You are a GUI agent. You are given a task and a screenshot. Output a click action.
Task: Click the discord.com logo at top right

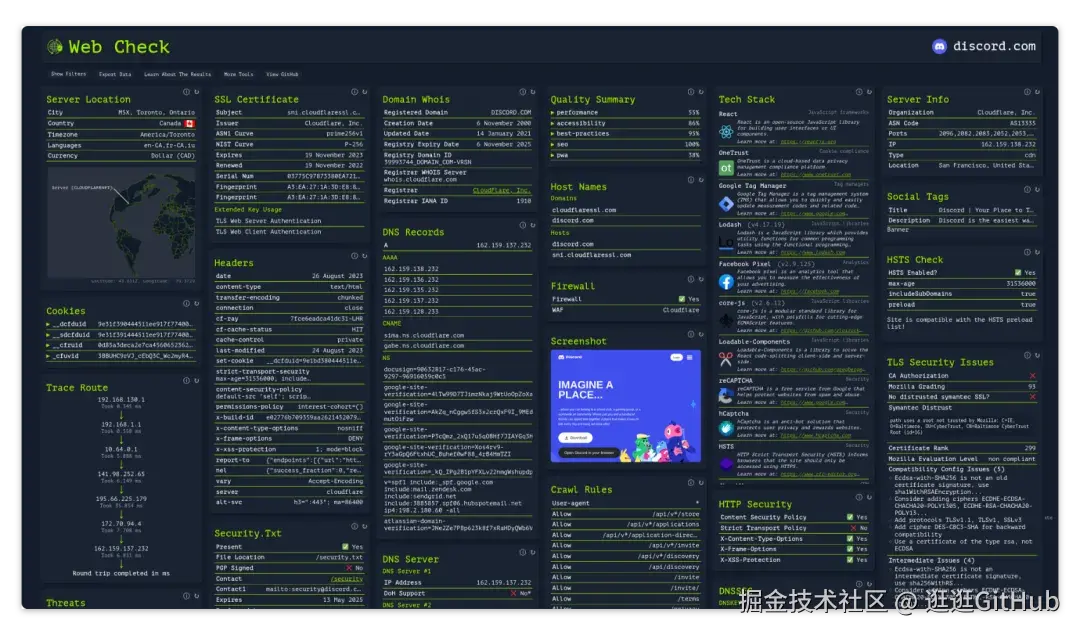(938, 46)
